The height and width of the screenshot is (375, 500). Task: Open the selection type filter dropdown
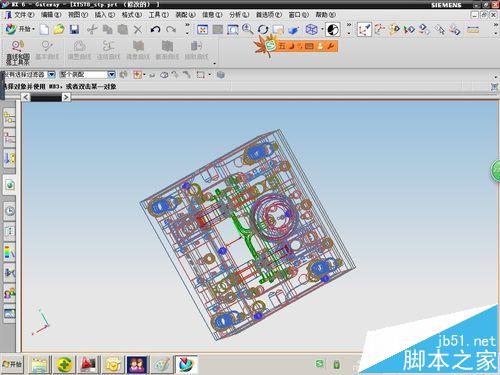click(x=52, y=74)
